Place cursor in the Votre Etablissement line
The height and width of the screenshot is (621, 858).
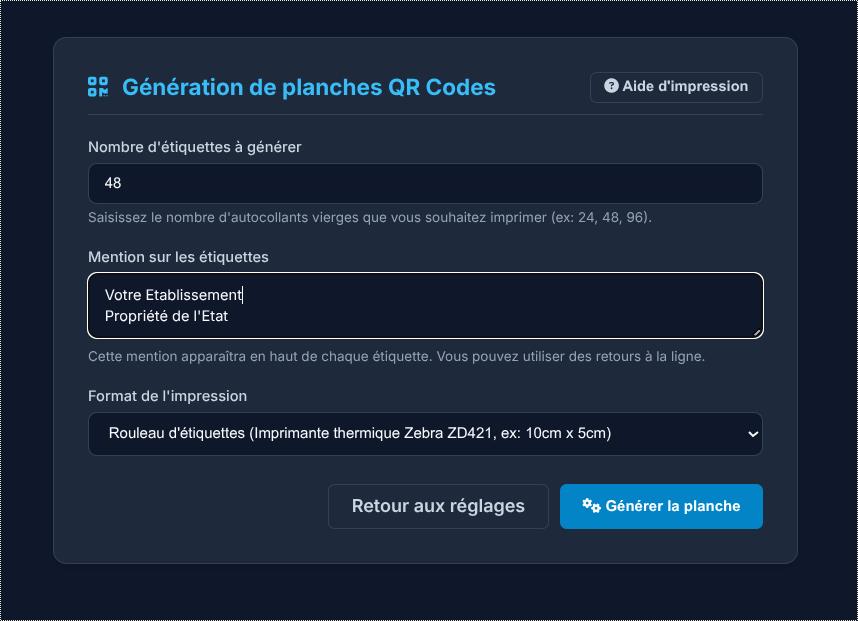coord(173,295)
